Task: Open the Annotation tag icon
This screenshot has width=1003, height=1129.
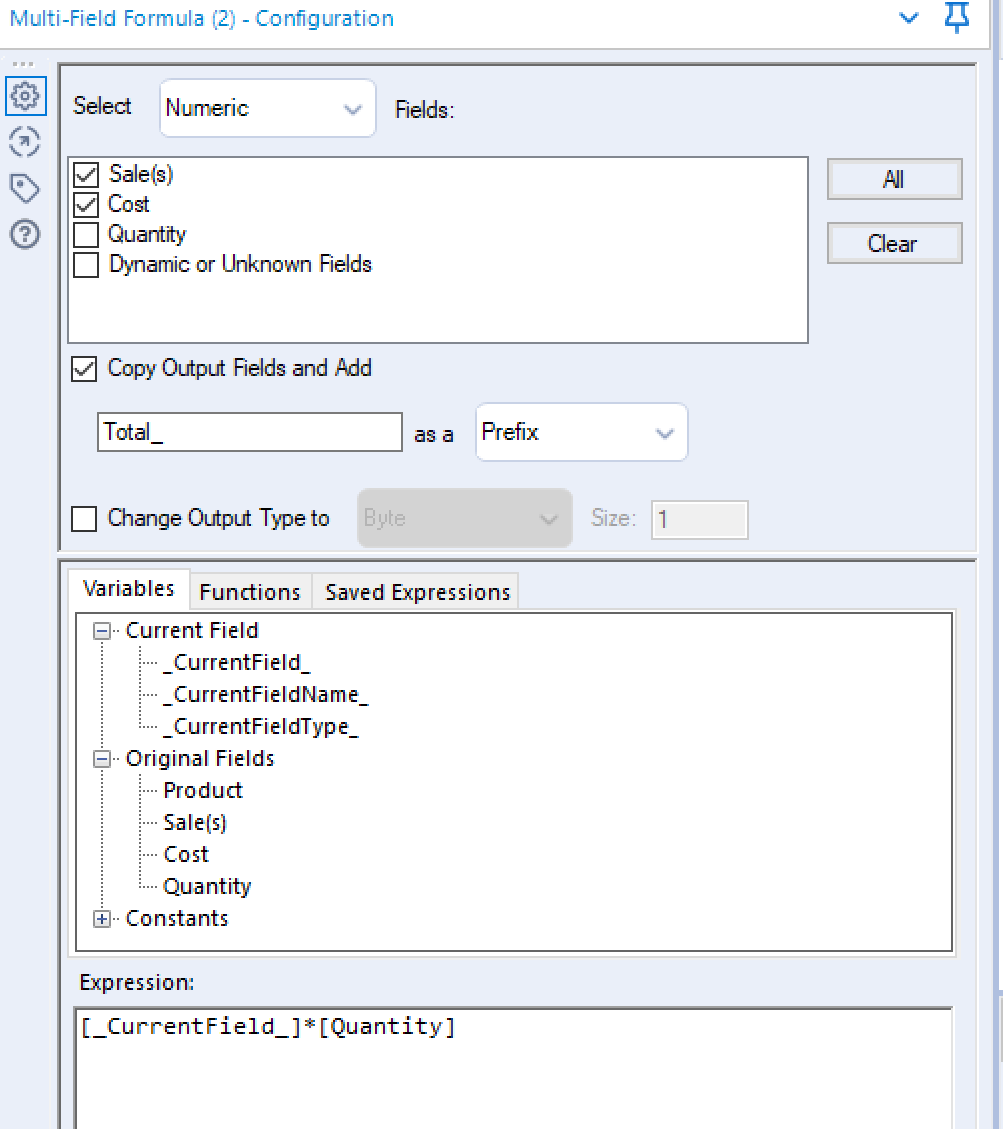Action: pyautogui.click(x=25, y=188)
